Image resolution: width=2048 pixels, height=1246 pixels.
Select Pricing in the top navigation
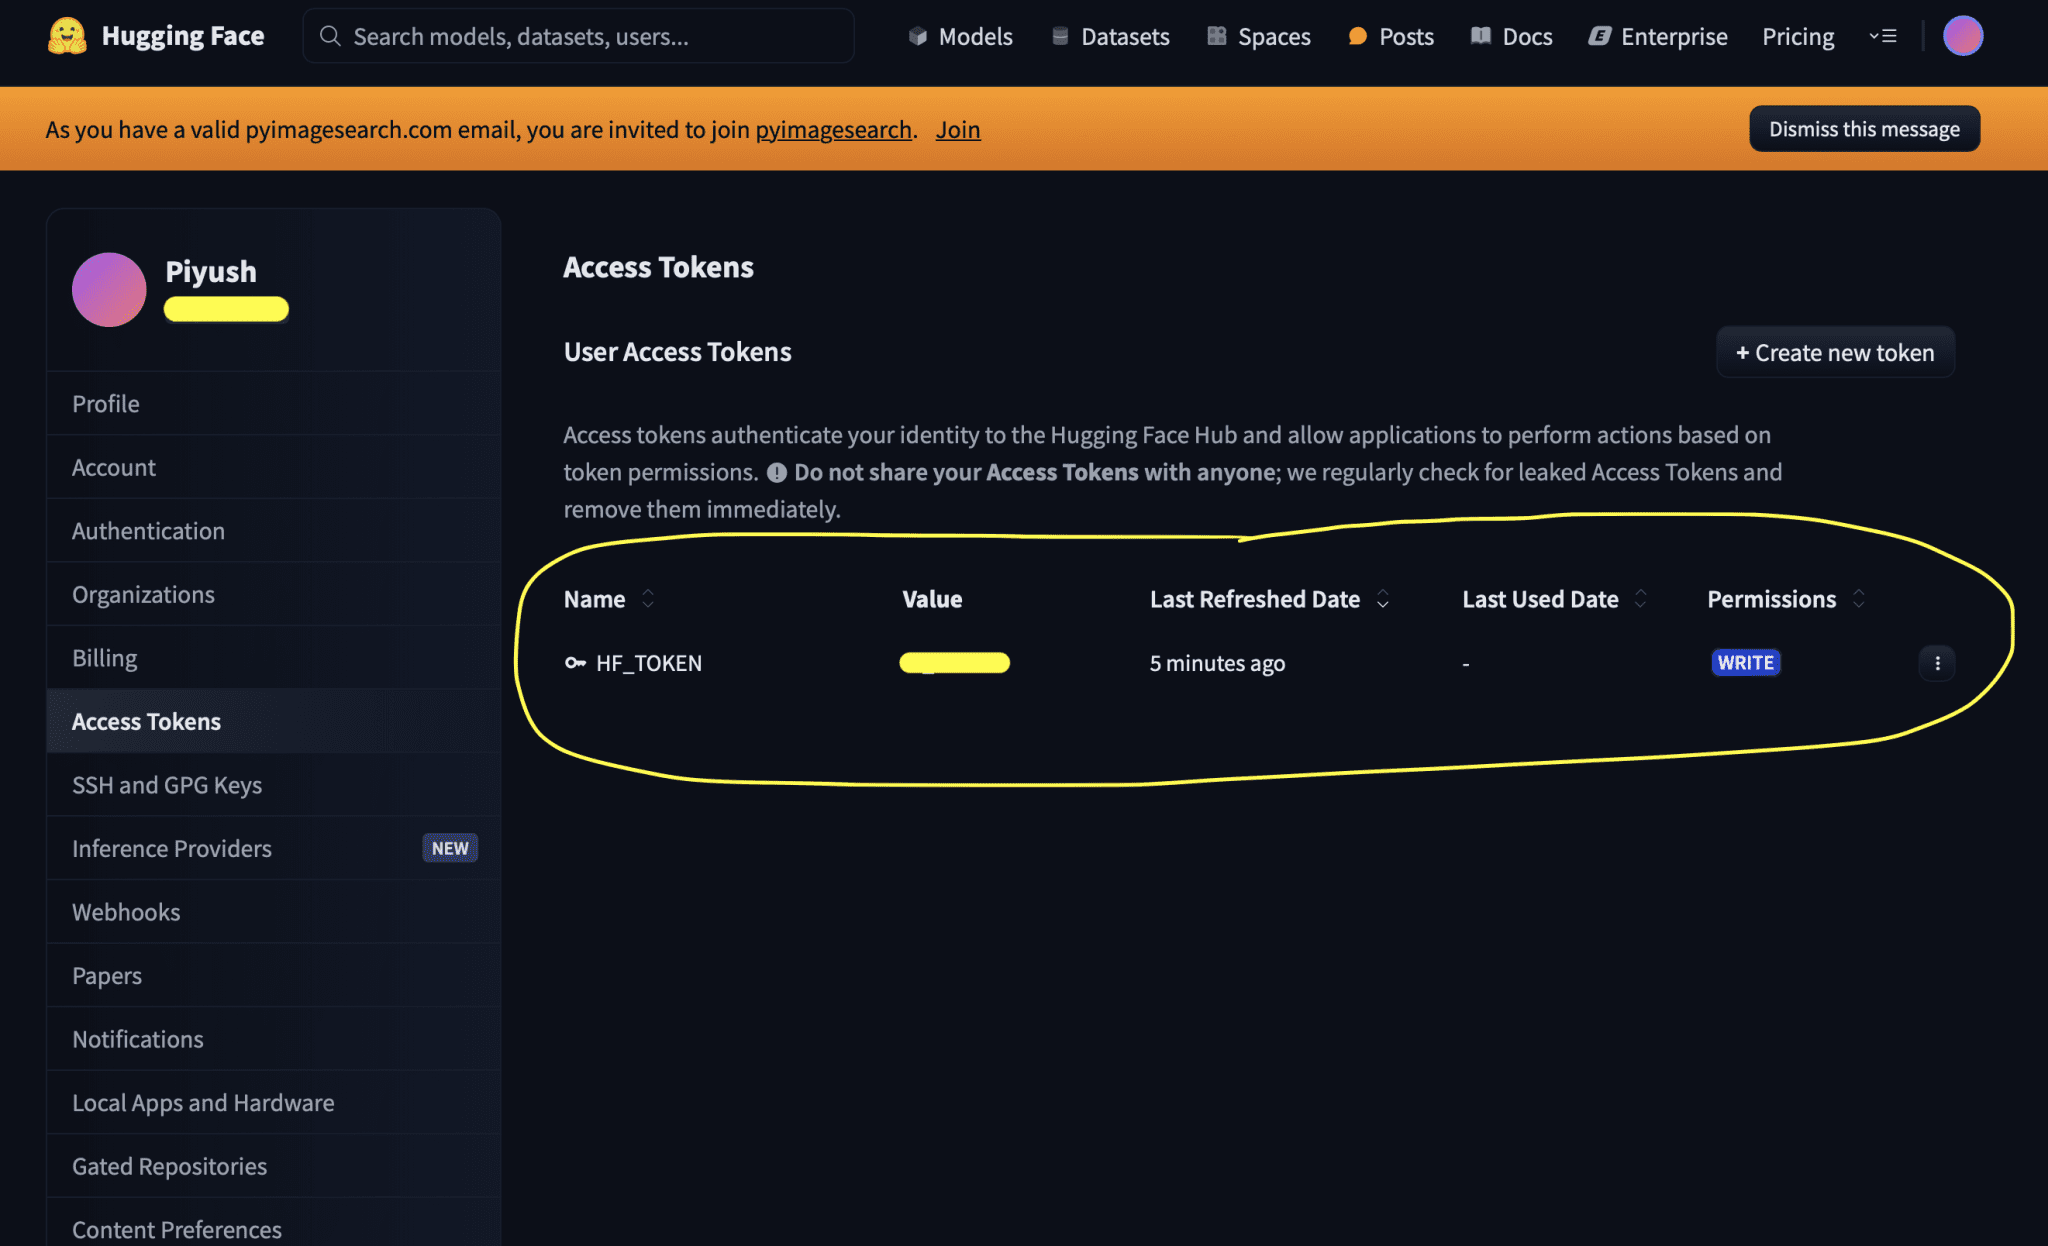pos(1797,35)
